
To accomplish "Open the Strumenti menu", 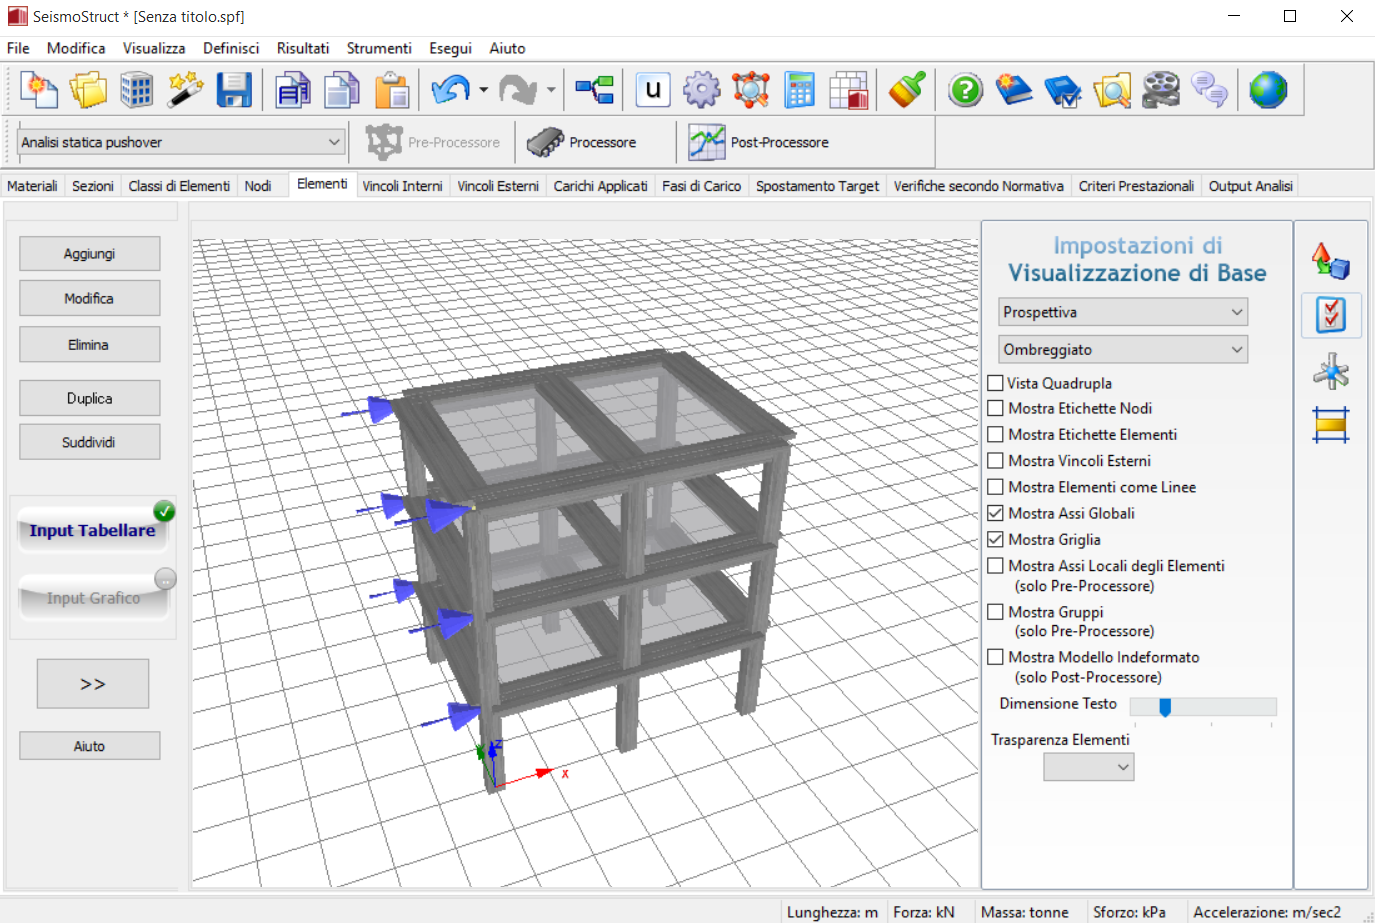I will coord(379,48).
